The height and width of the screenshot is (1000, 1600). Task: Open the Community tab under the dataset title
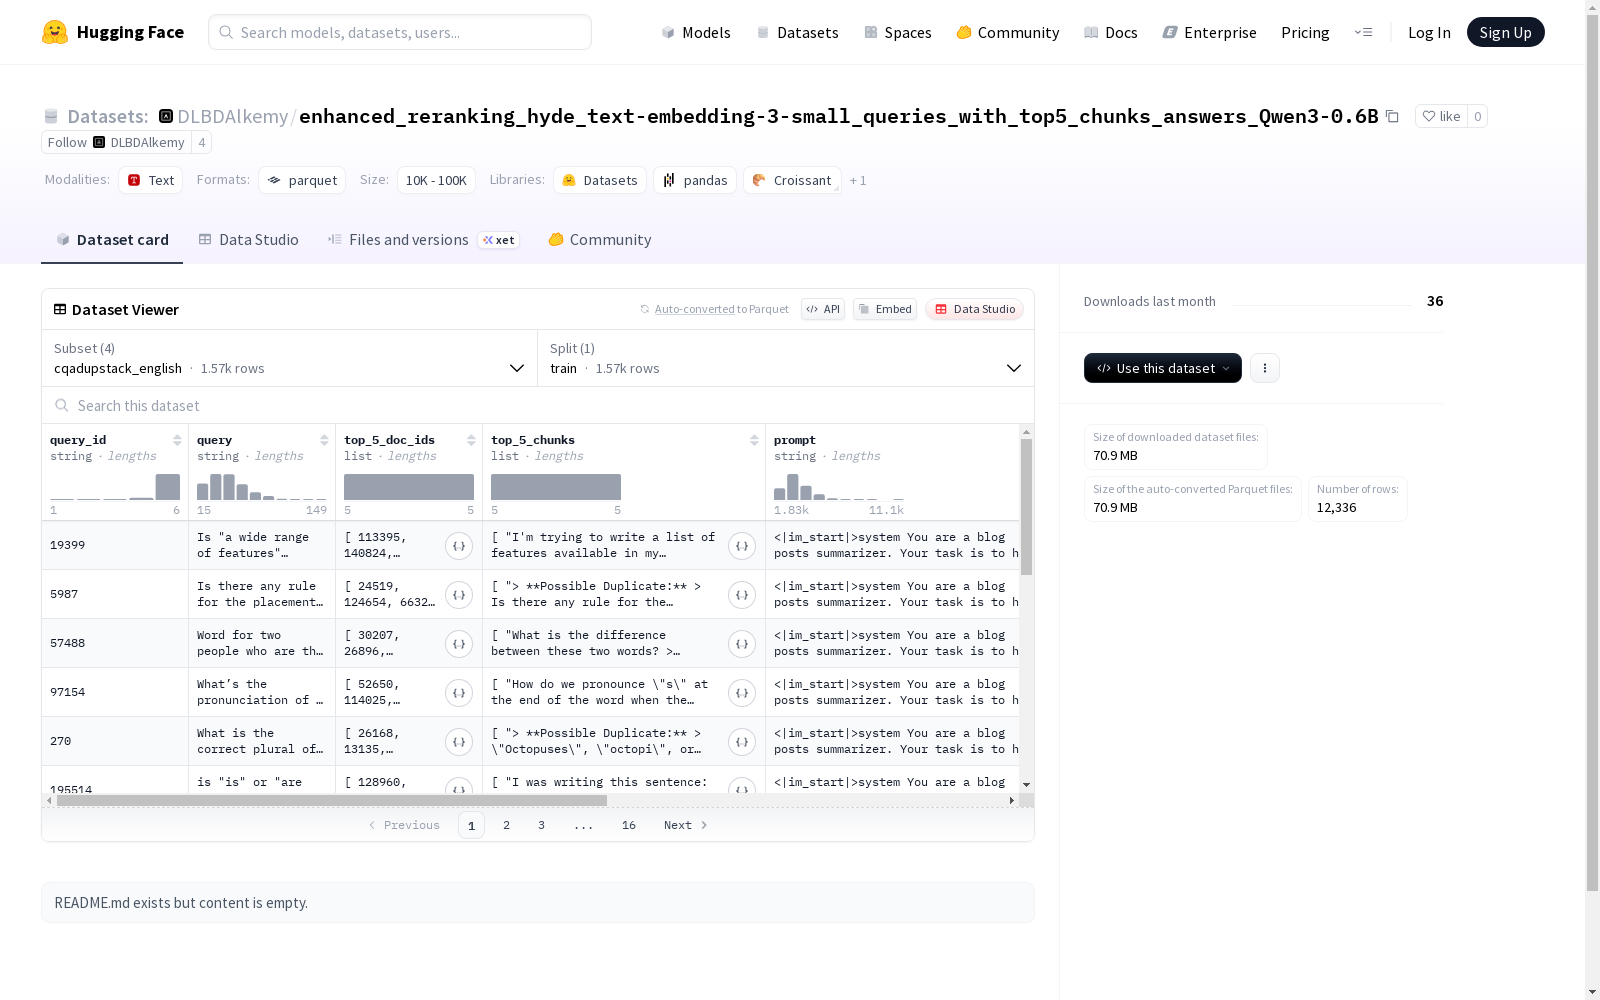click(x=600, y=240)
